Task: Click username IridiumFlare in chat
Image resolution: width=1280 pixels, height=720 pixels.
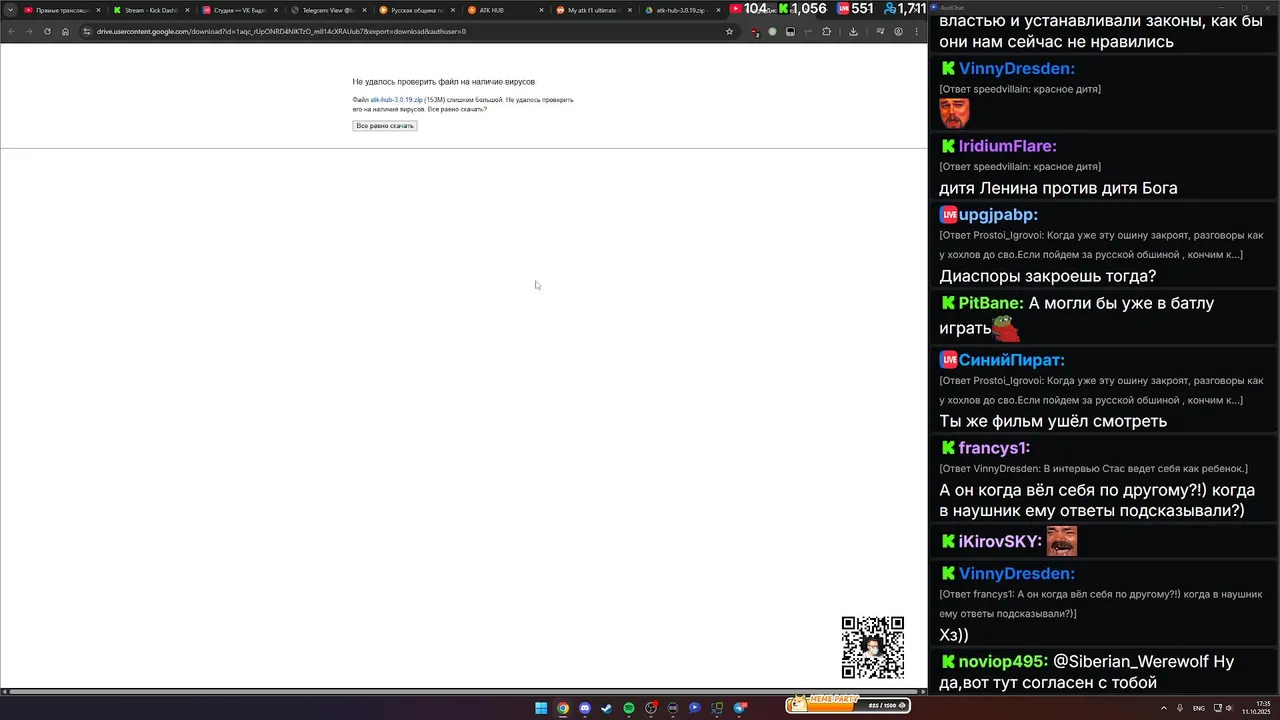Action: pos(1007,146)
